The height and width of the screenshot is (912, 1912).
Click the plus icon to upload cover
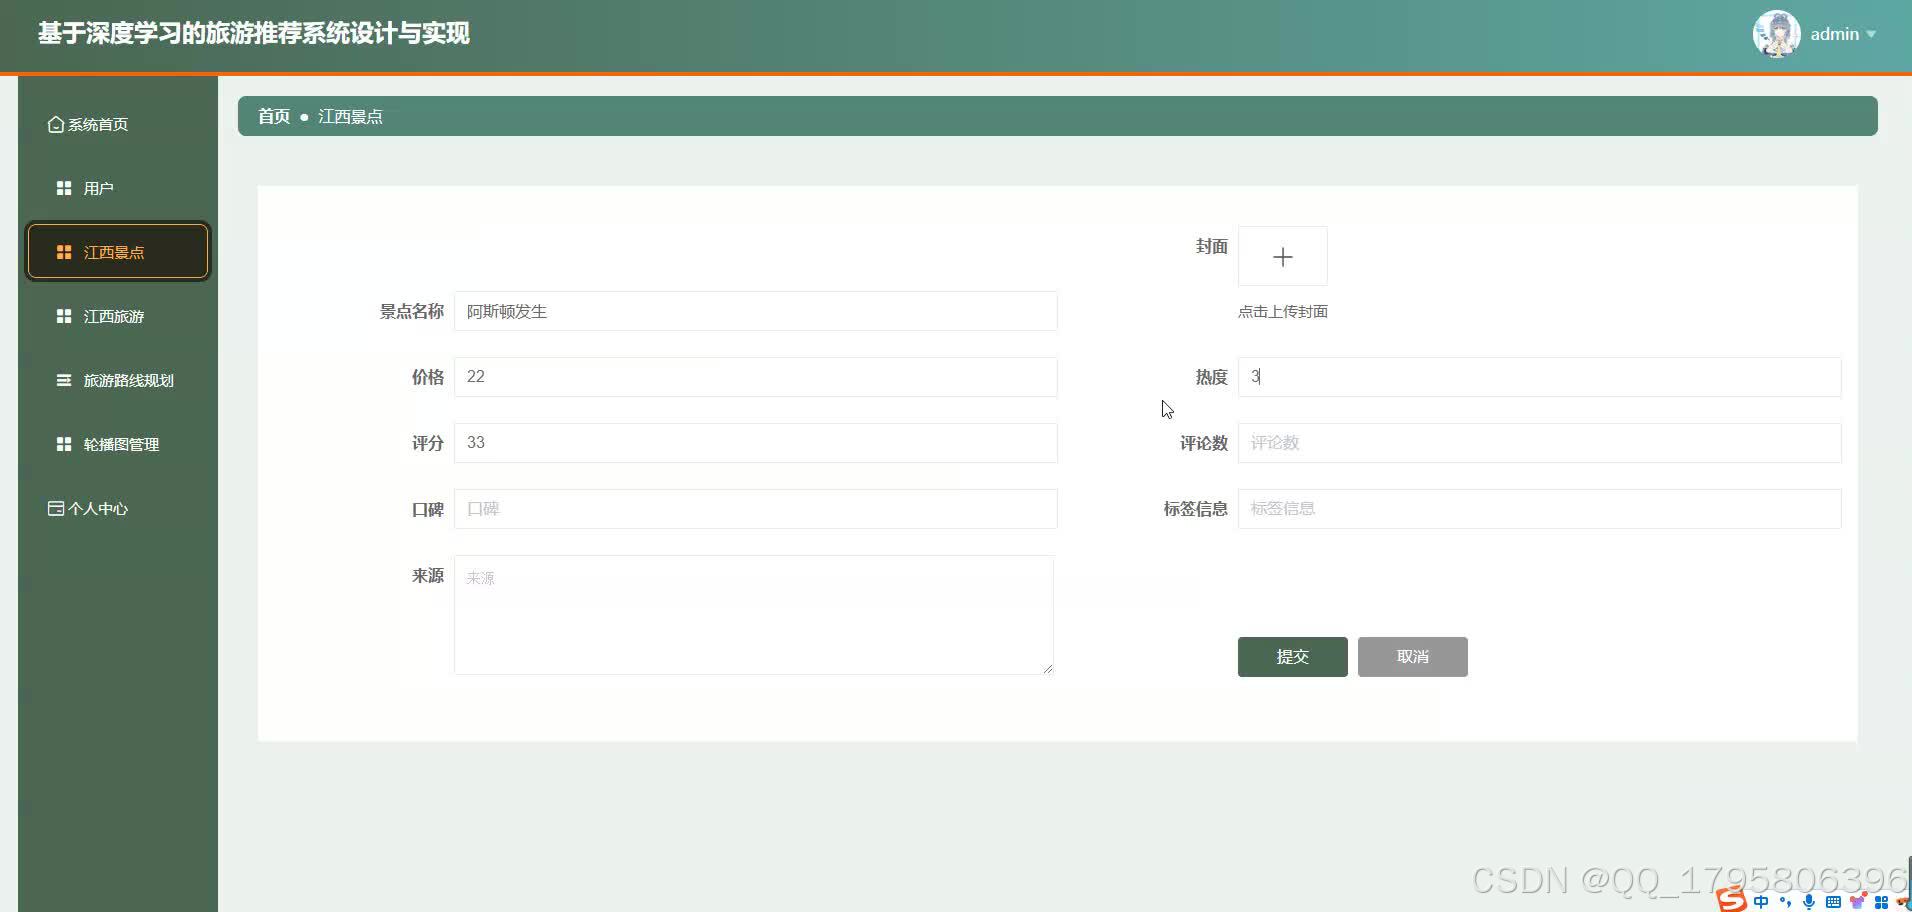tap(1283, 257)
